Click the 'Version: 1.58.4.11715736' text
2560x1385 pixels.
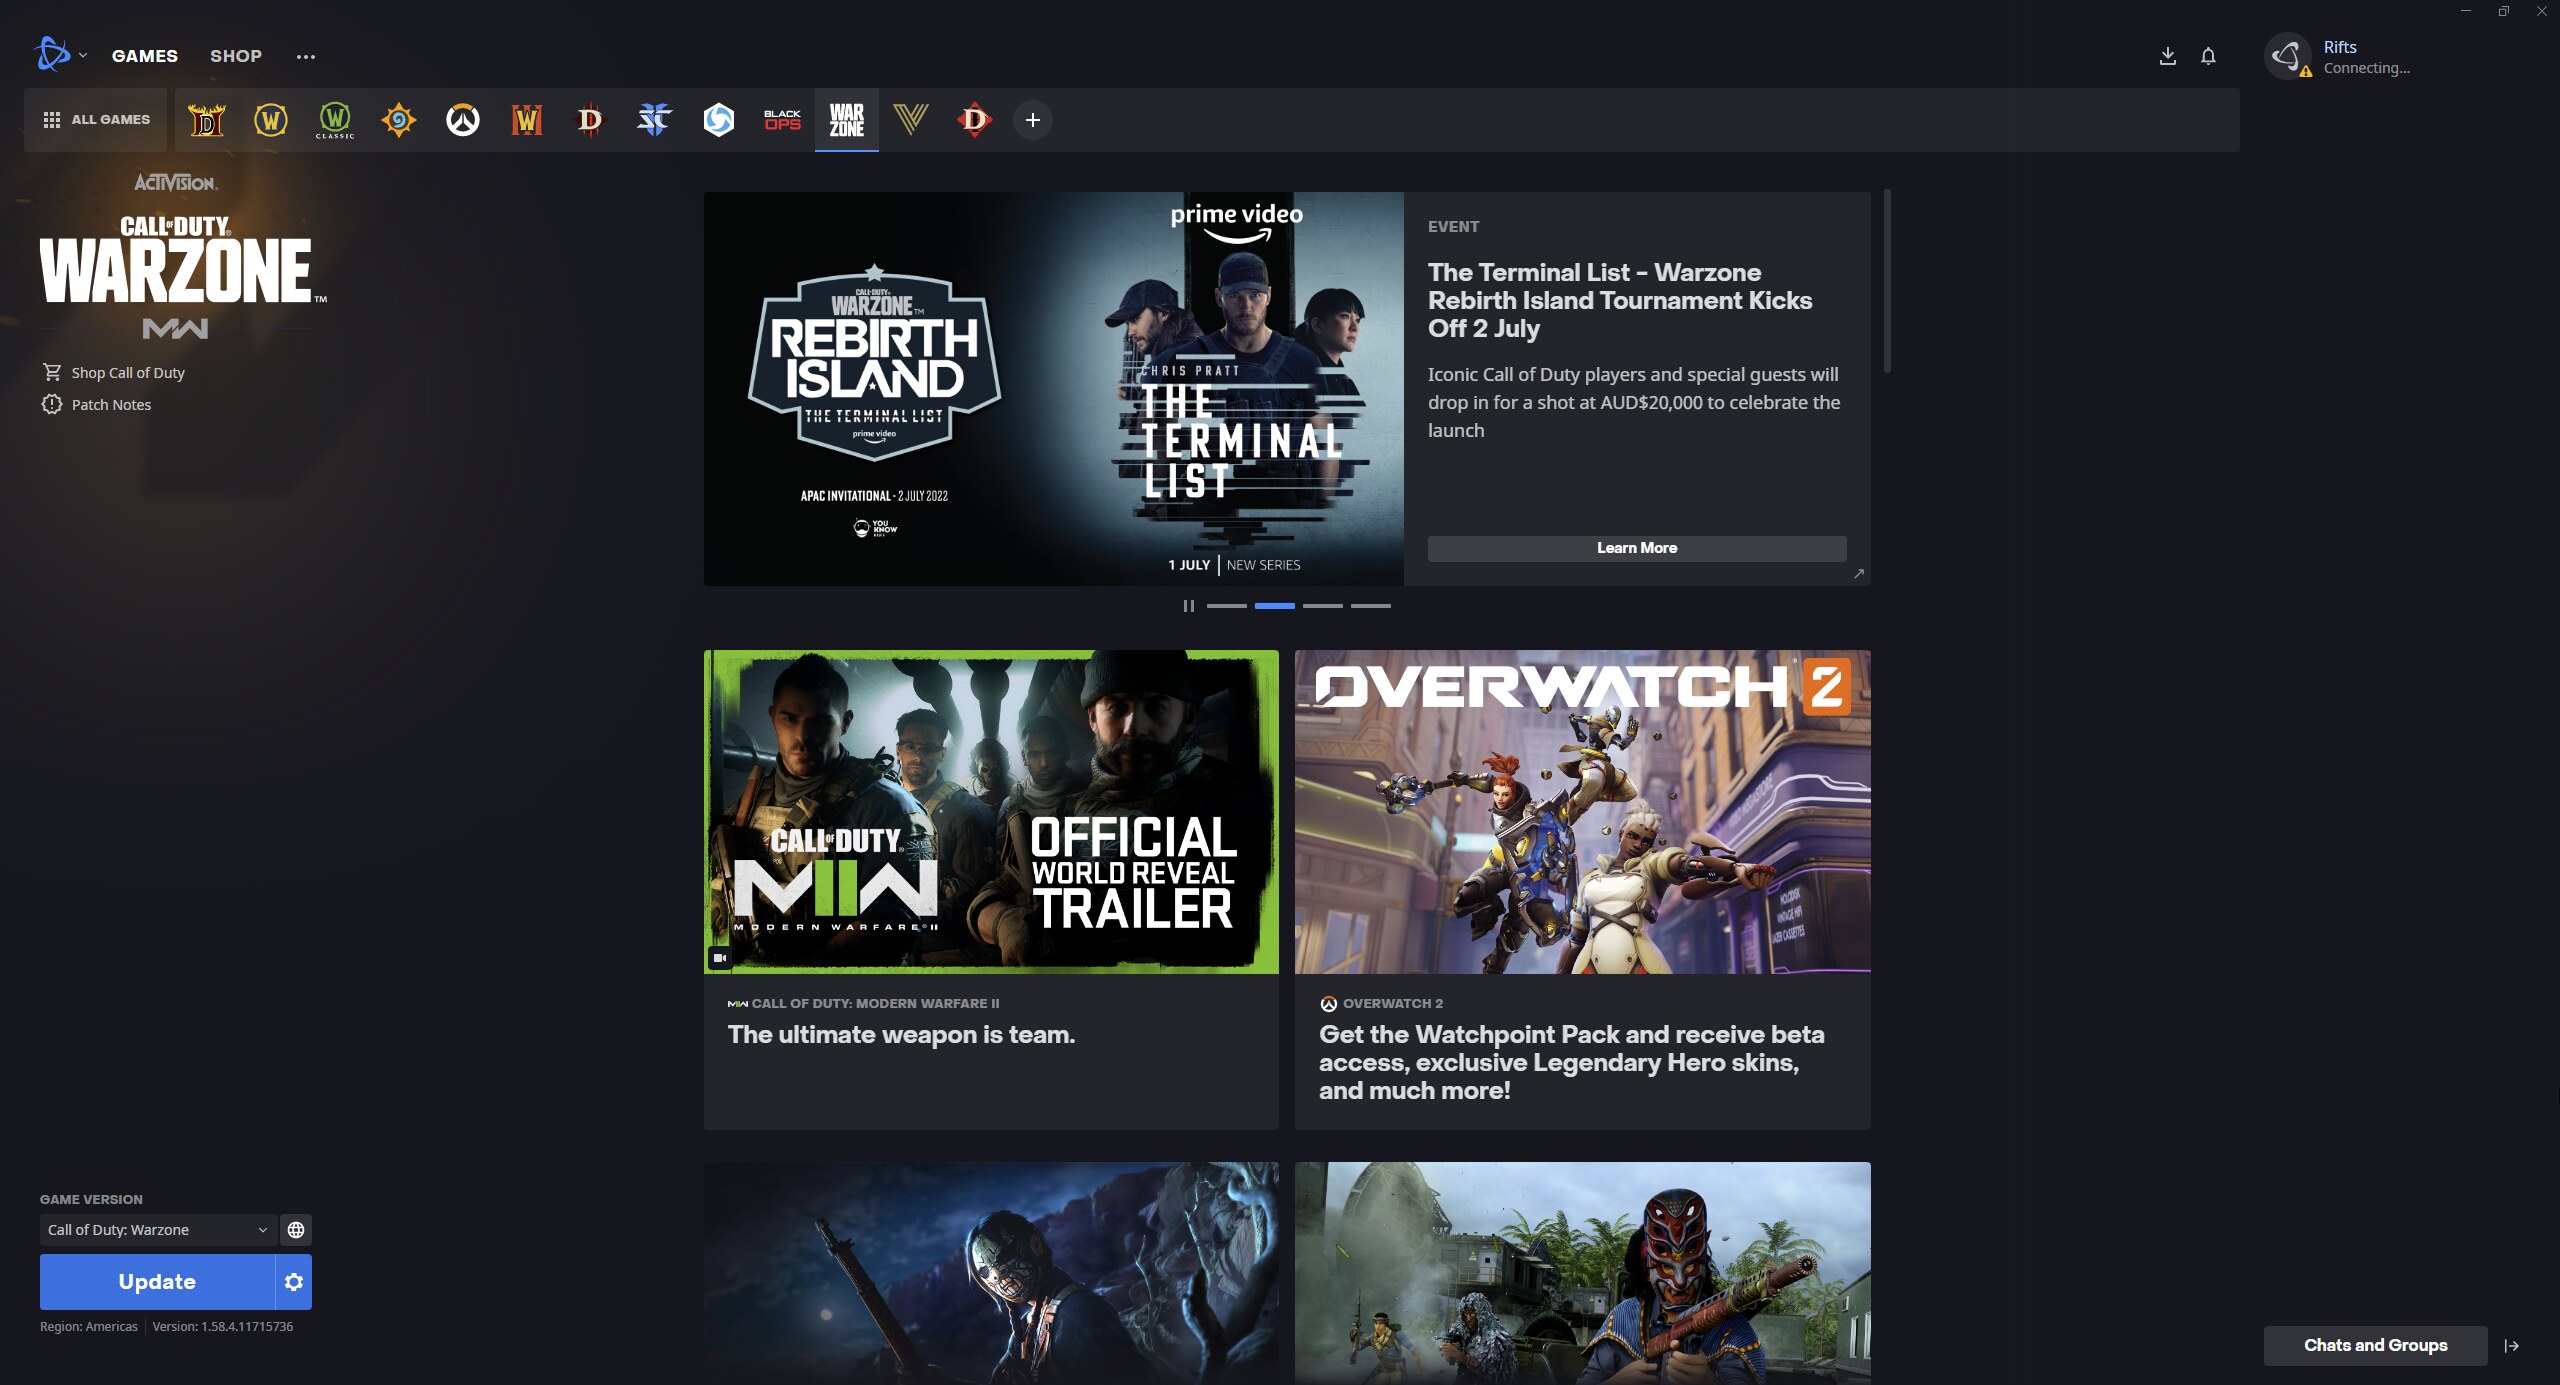click(x=223, y=1327)
